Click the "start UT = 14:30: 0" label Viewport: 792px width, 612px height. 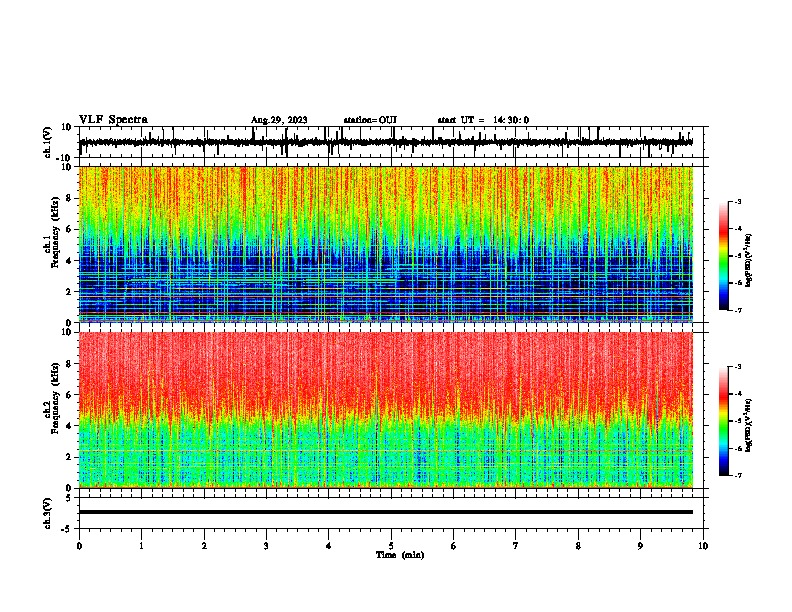pos(483,120)
